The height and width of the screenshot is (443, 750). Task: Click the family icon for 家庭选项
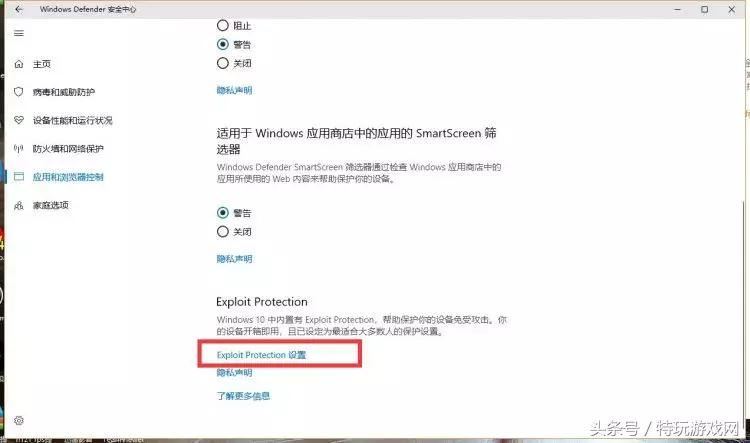click(19, 205)
